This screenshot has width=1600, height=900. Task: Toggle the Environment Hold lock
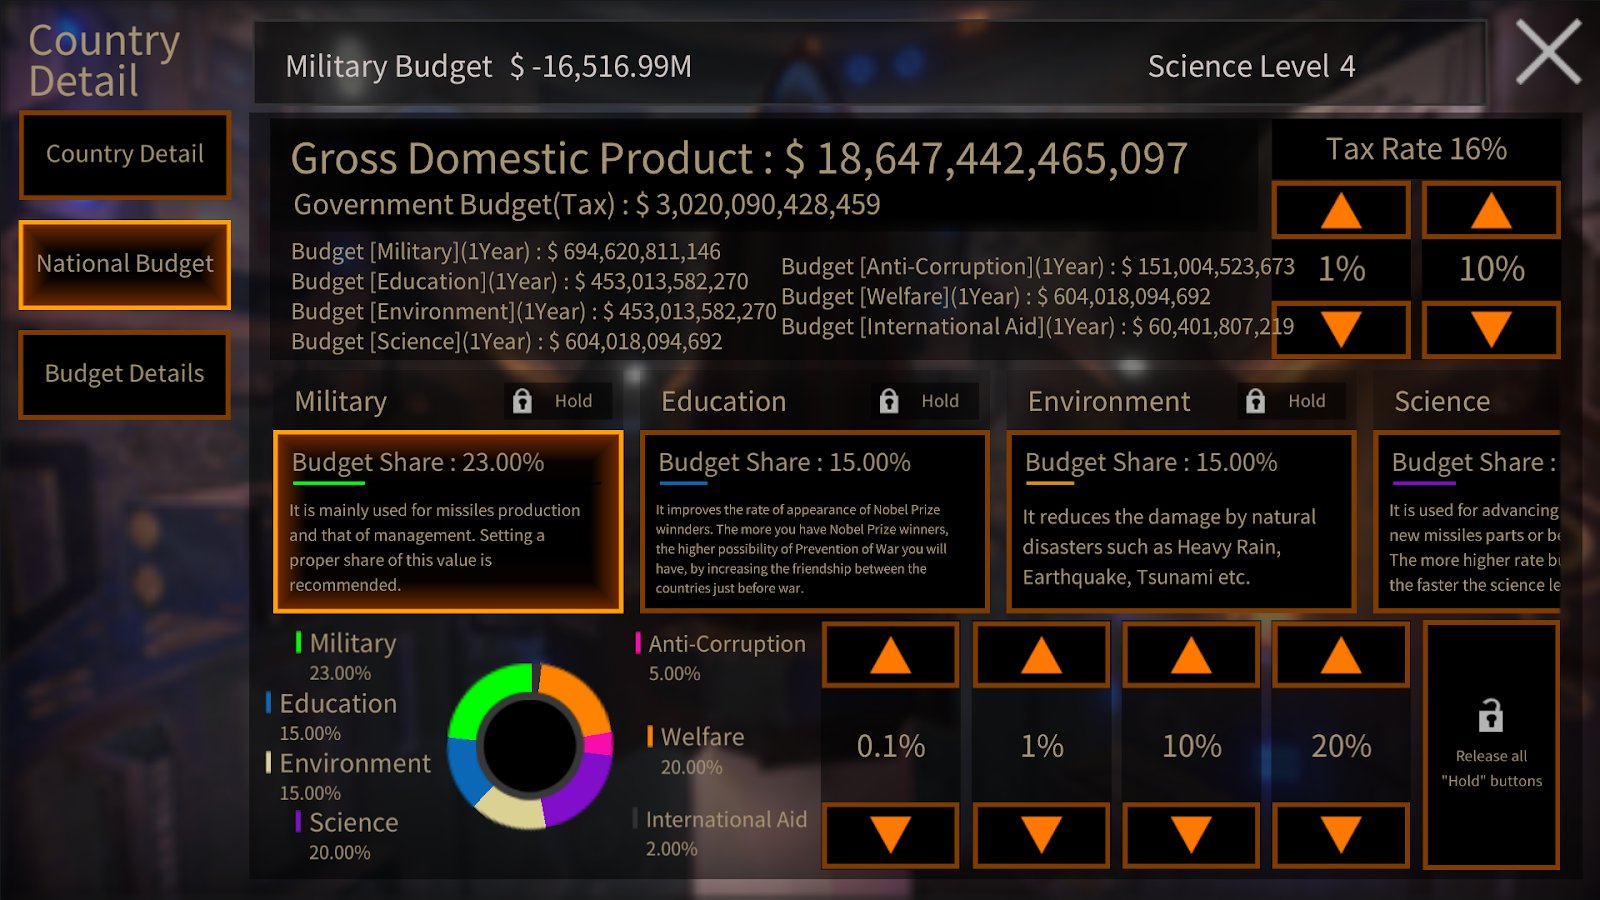pos(1287,401)
